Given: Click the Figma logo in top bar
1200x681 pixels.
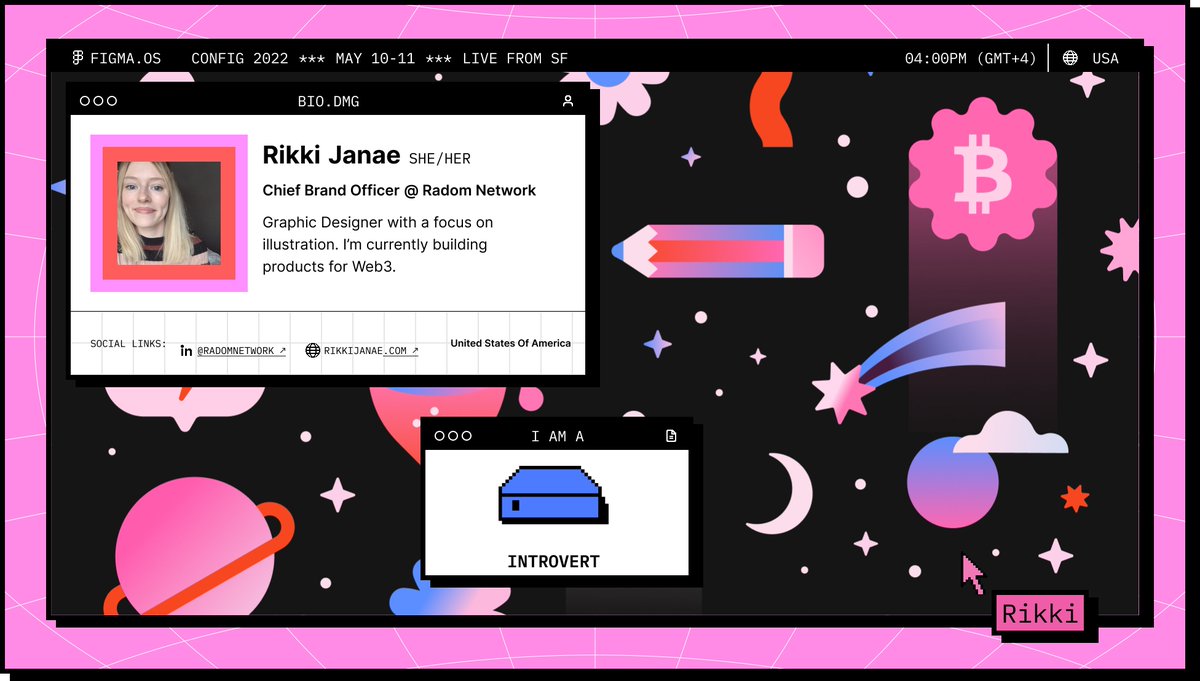Looking at the screenshot, I should click(x=77, y=58).
